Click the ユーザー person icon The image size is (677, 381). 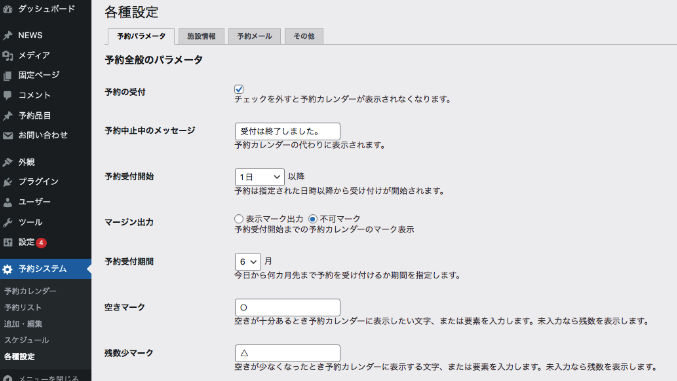coord(8,202)
